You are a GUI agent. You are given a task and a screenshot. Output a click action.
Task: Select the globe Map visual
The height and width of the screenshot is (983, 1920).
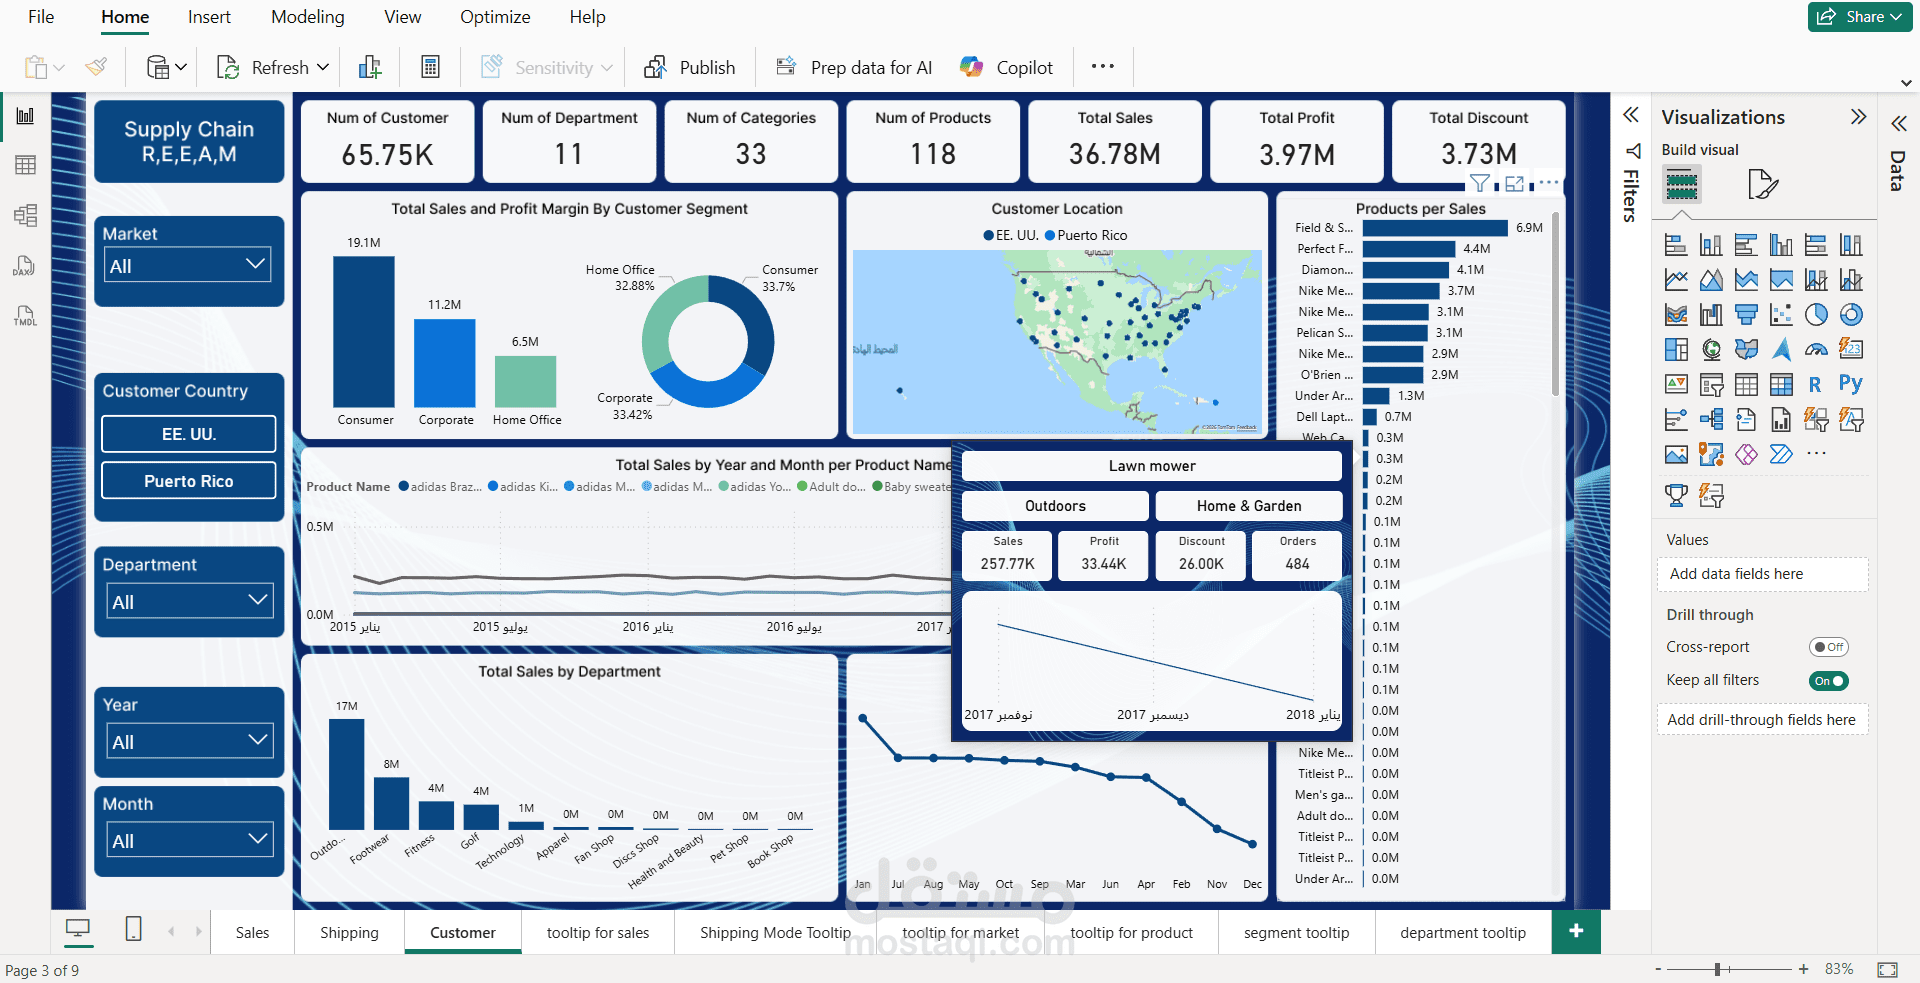coord(1711,349)
